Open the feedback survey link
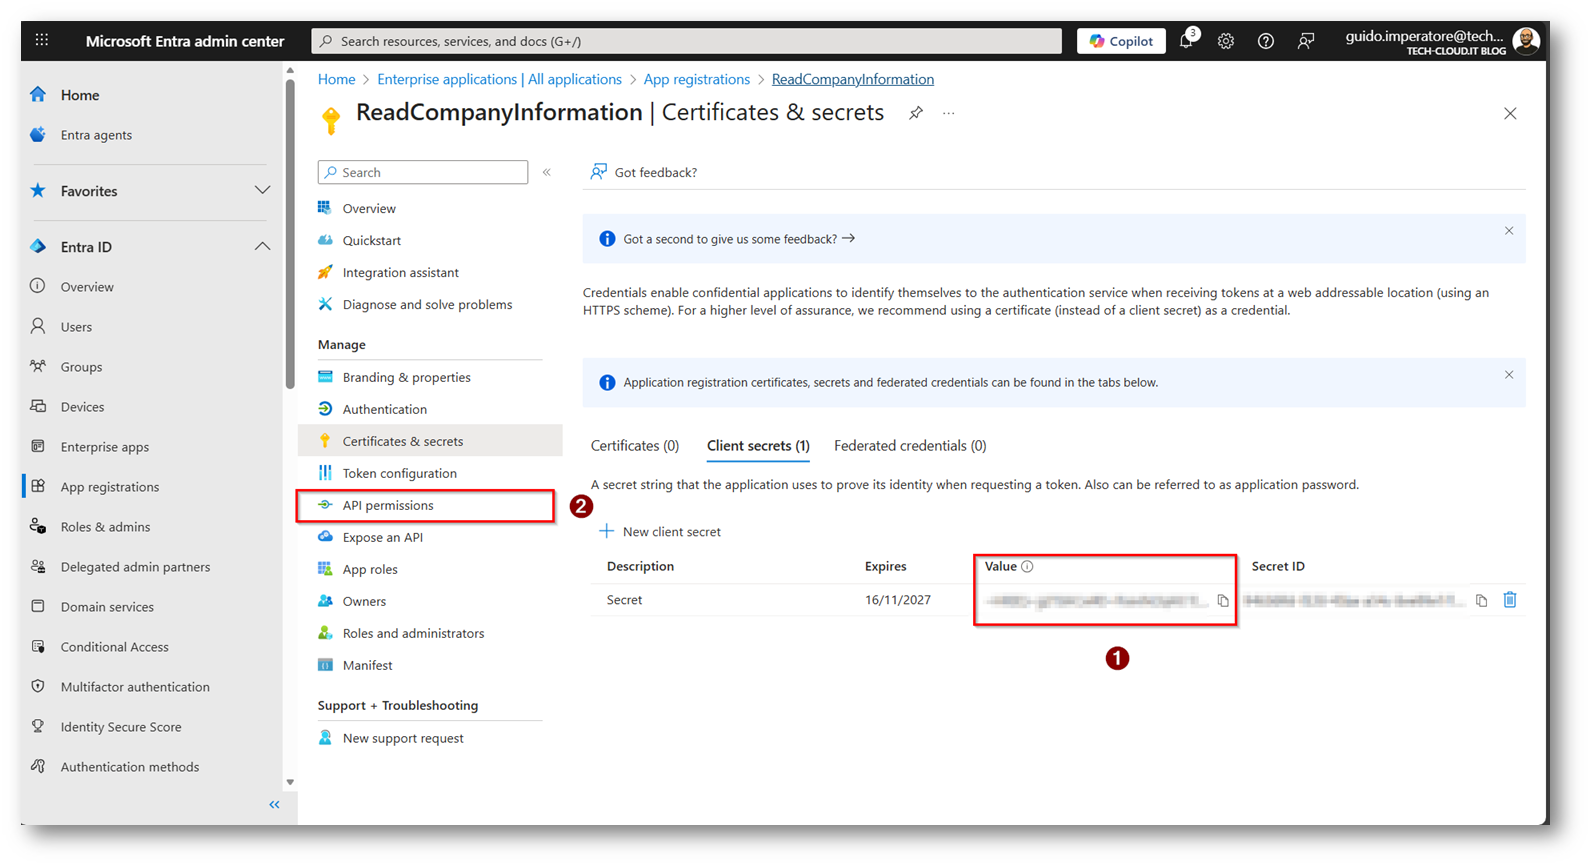Viewport: 1592px width, 867px height. pos(739,239)
